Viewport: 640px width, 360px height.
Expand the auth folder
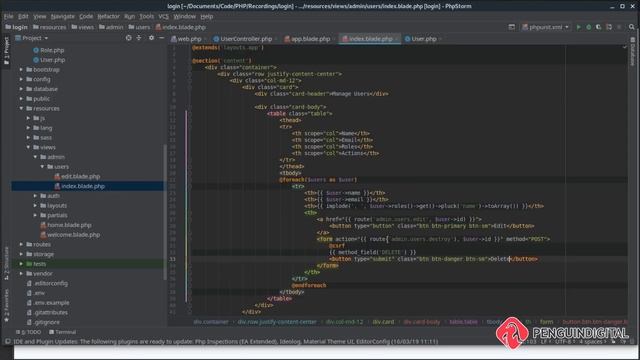(x=35, y=196)
